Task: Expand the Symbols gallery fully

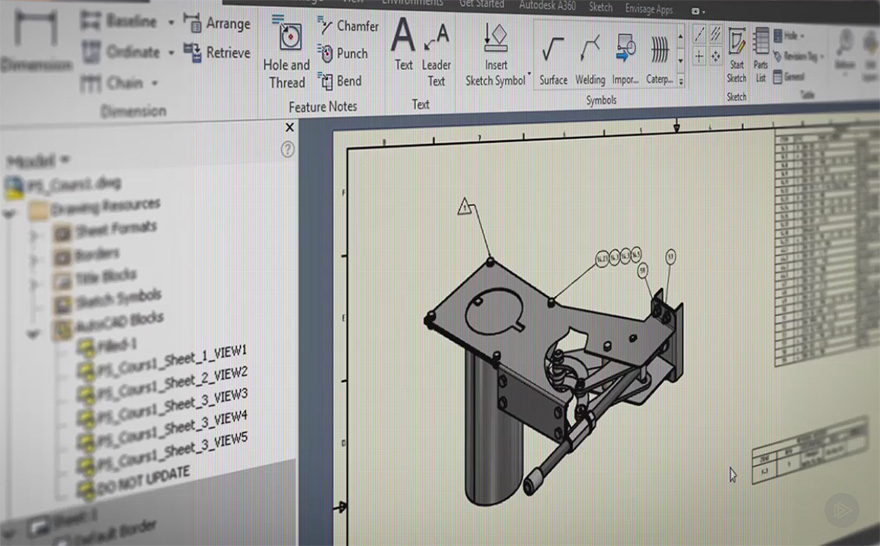Action: tap(681, 82)
